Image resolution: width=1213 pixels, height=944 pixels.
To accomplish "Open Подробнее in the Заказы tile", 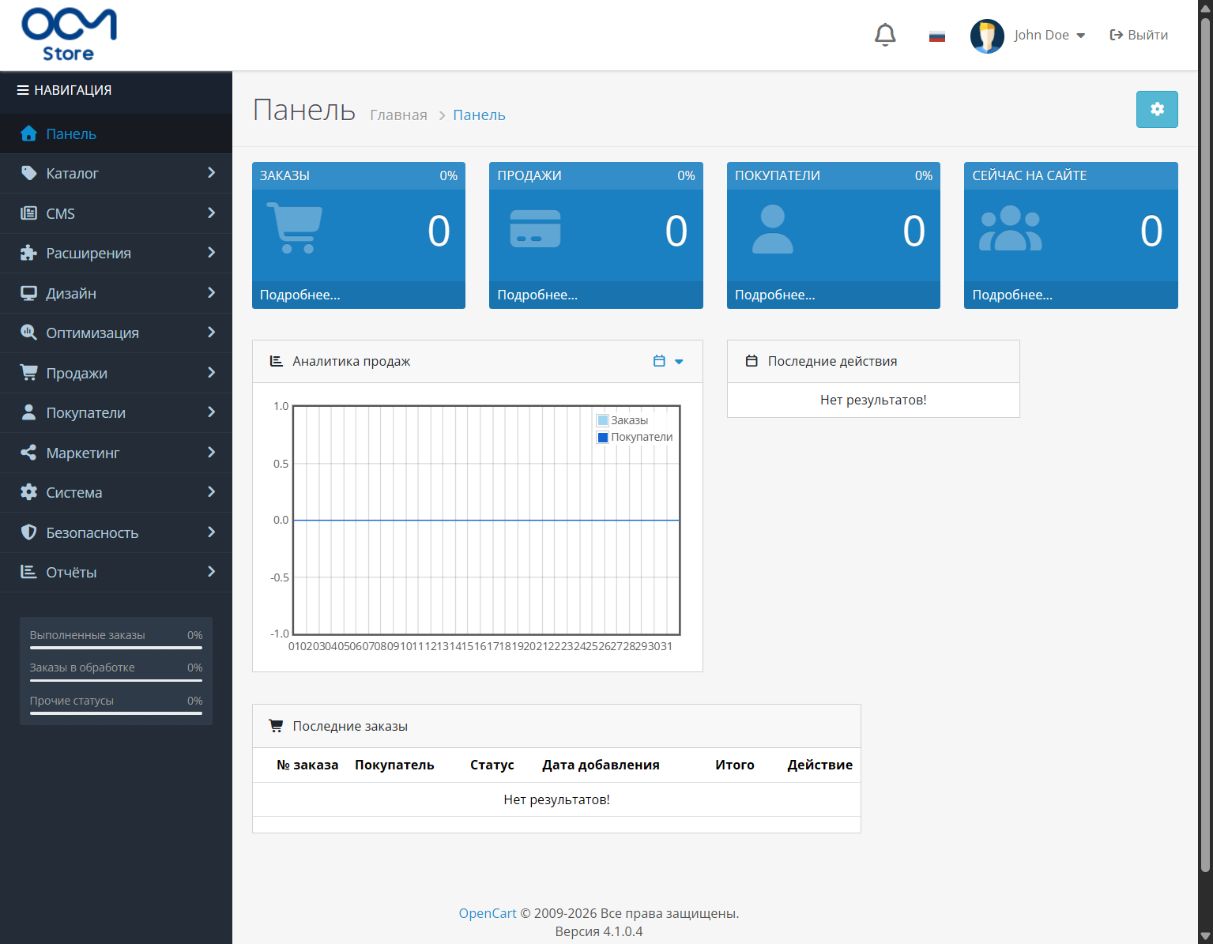I will (x=300, y=295).
